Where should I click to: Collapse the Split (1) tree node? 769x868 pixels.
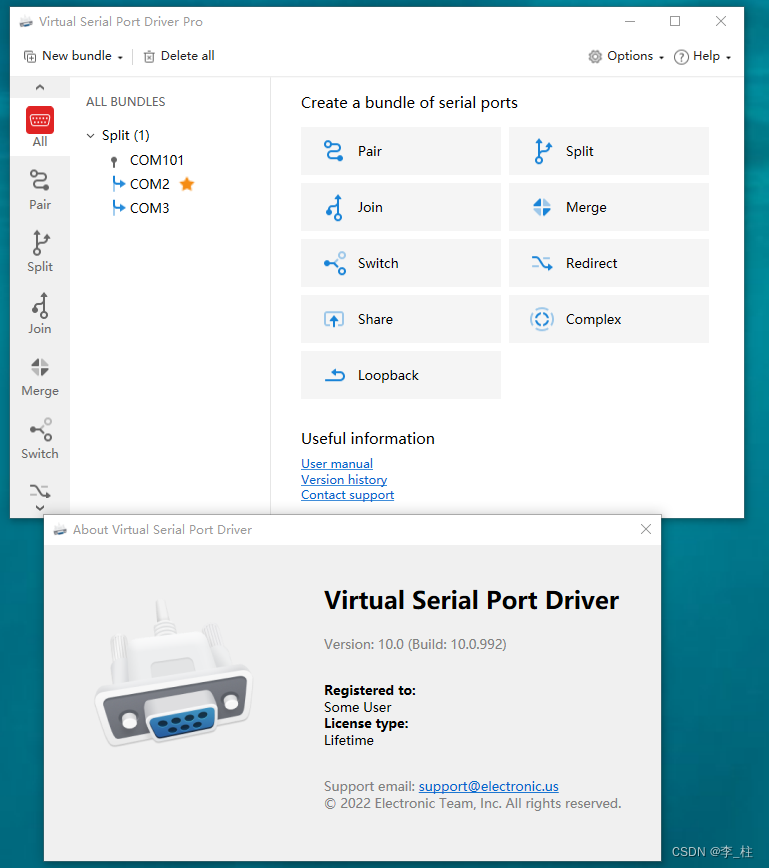tap(90, 136)
